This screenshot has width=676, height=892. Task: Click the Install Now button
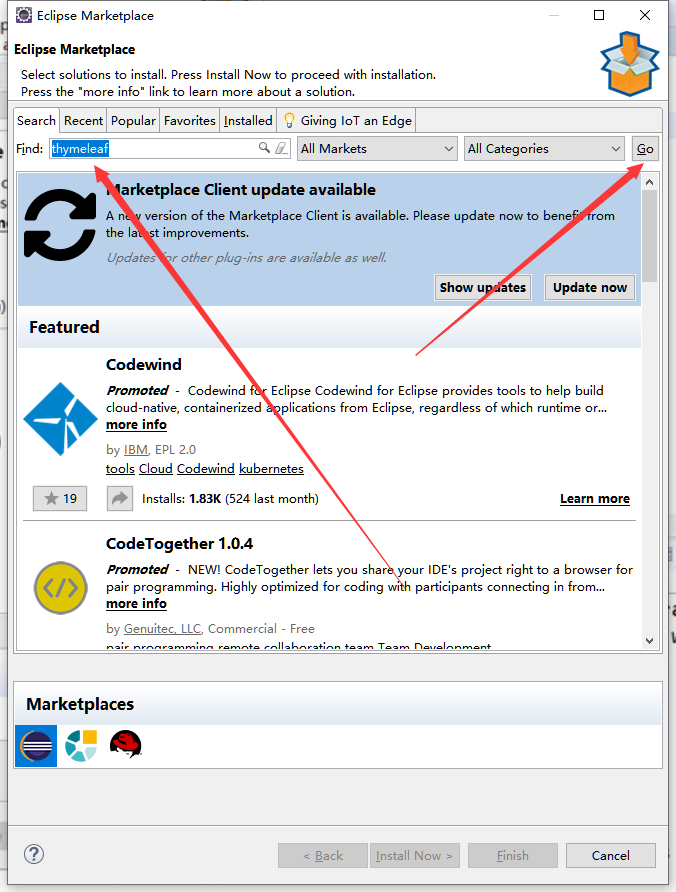[415, 856]
